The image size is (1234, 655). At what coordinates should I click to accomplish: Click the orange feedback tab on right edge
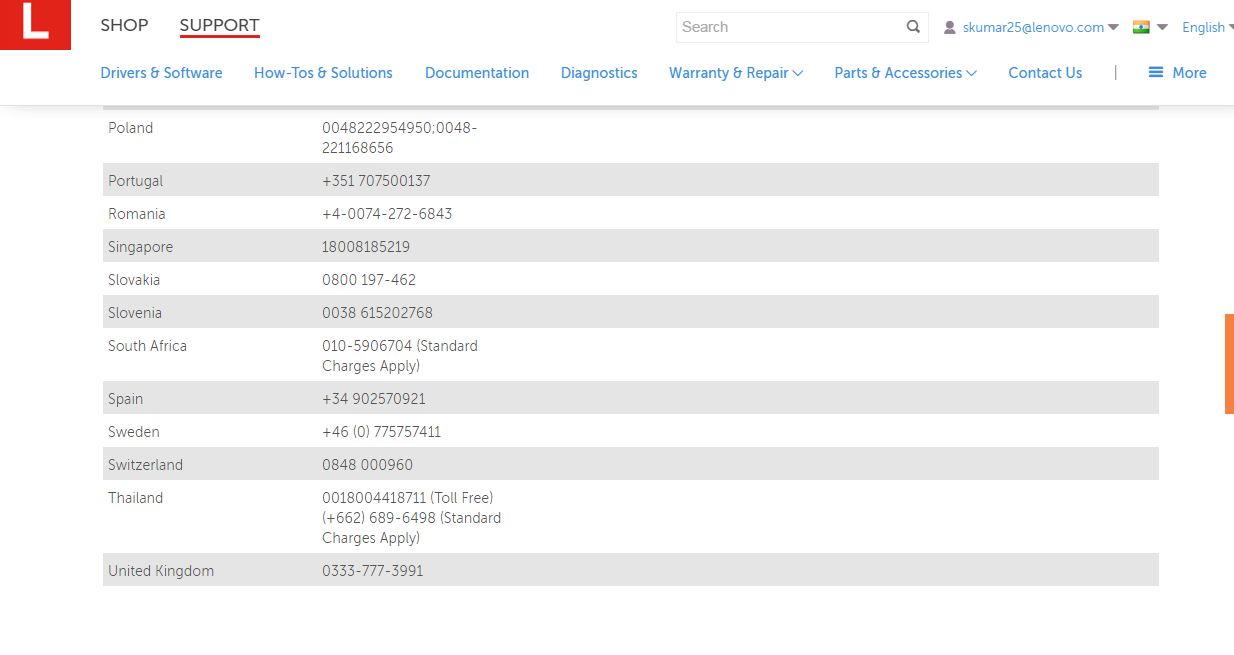tap(1229, 364)
